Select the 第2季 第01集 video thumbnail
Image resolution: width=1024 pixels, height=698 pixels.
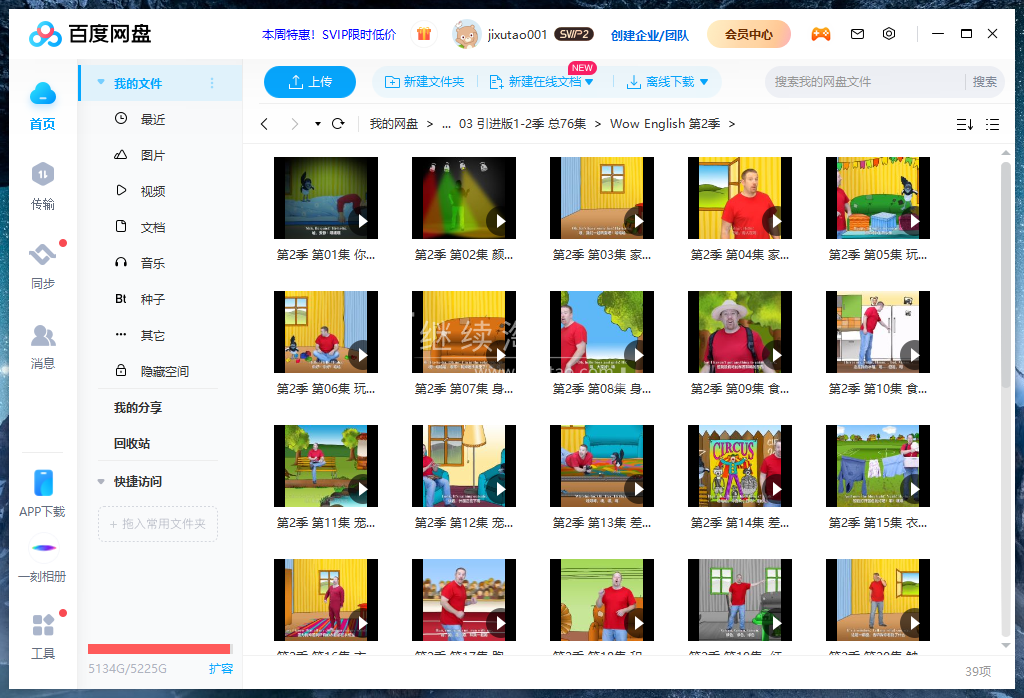(326, 198)
